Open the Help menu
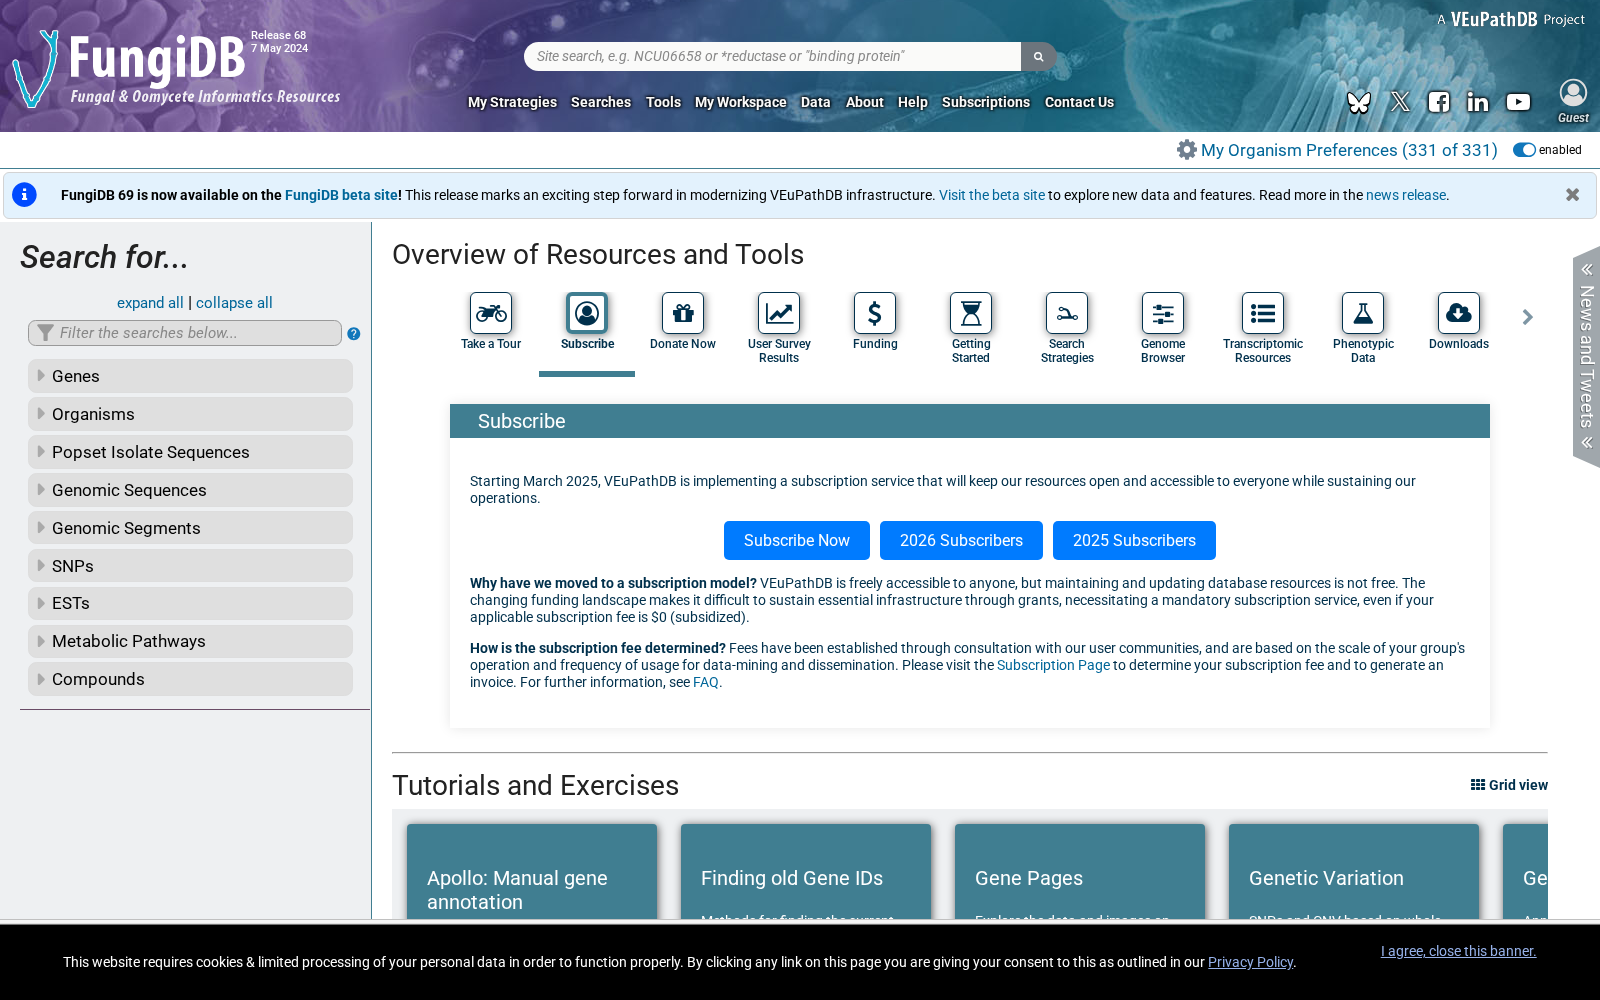The height and width of the screenshot is (1000, 1600). point(913,102)
